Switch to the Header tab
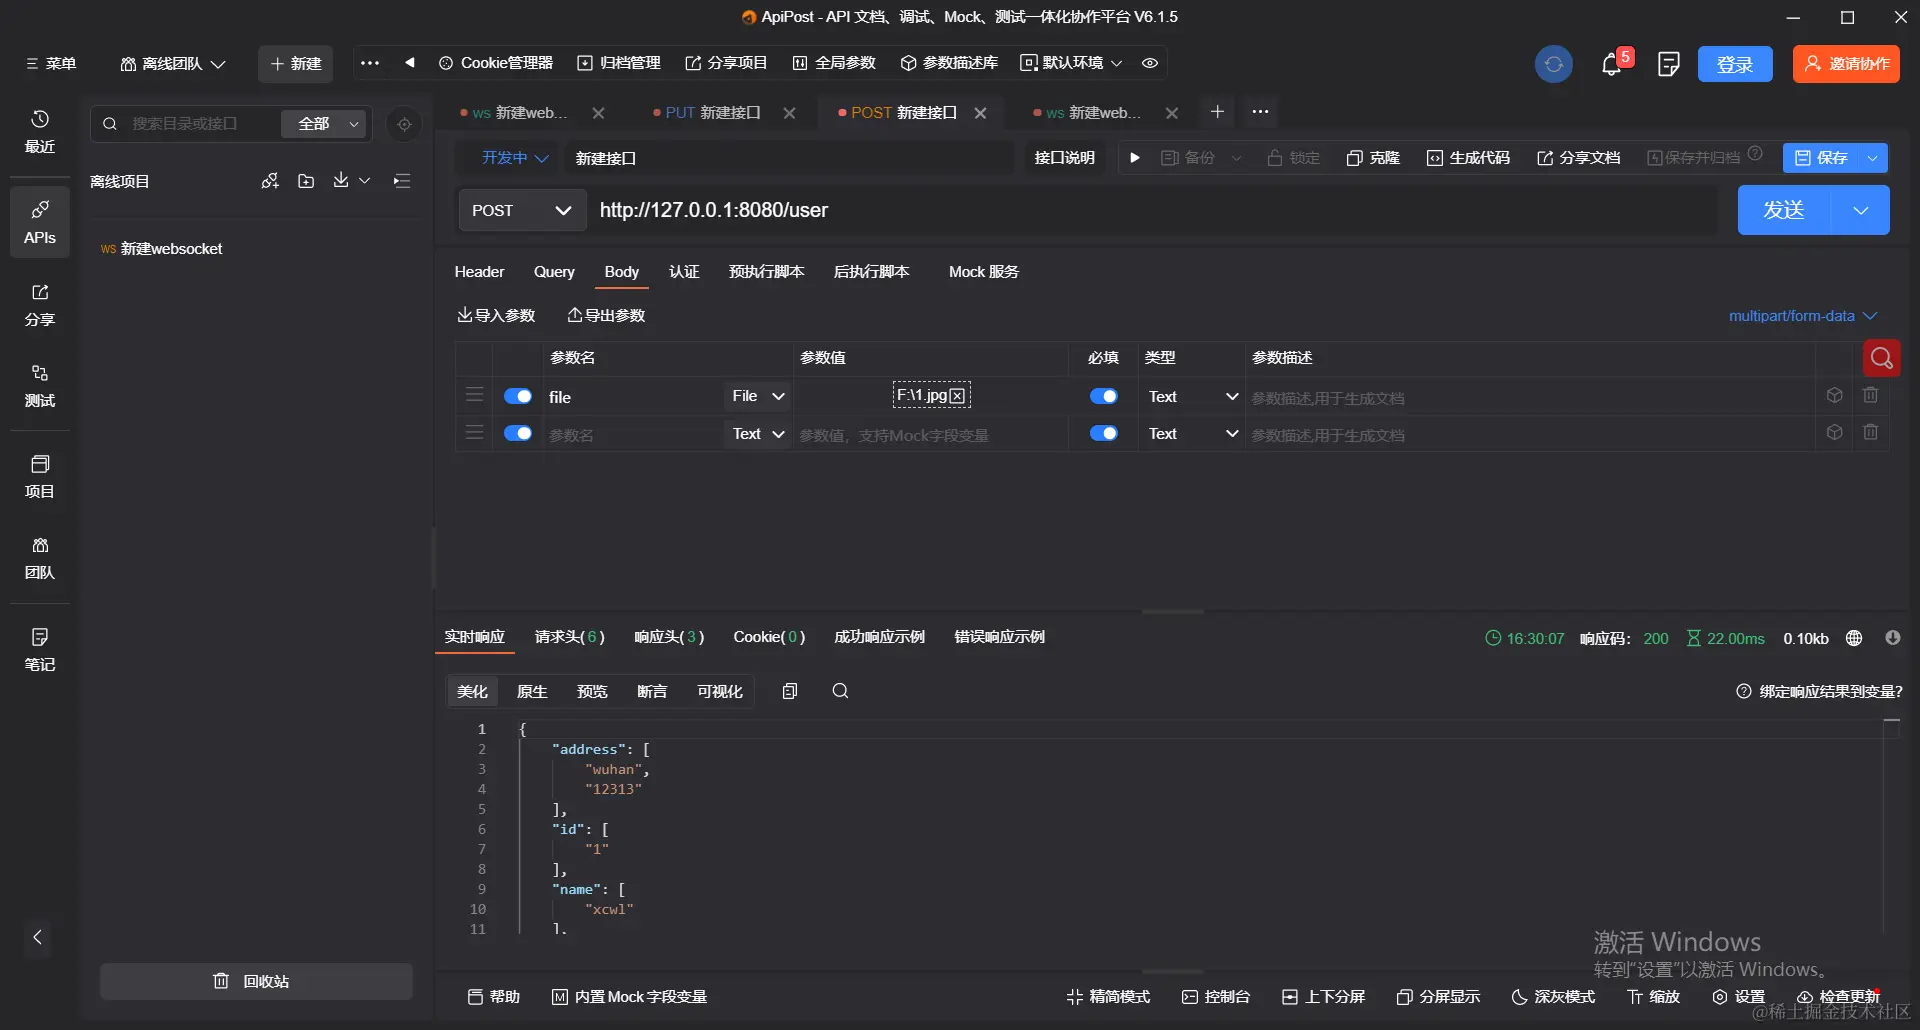The width and height of the screenshot is (1920, 1030). pos(479,272)
